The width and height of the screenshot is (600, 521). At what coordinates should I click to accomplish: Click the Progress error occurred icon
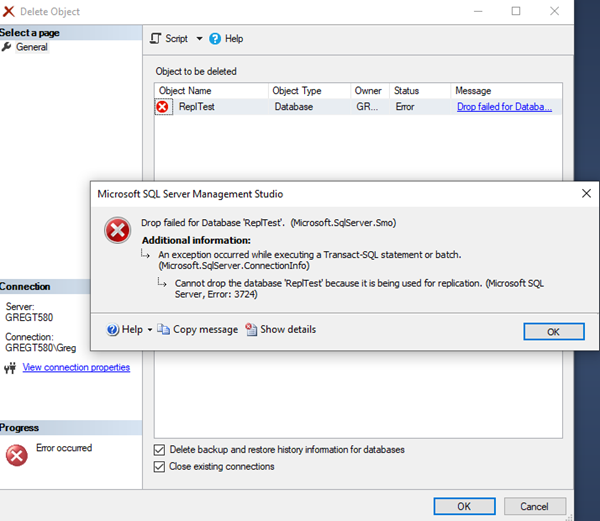pyautogui.click(x=17, y=456)
